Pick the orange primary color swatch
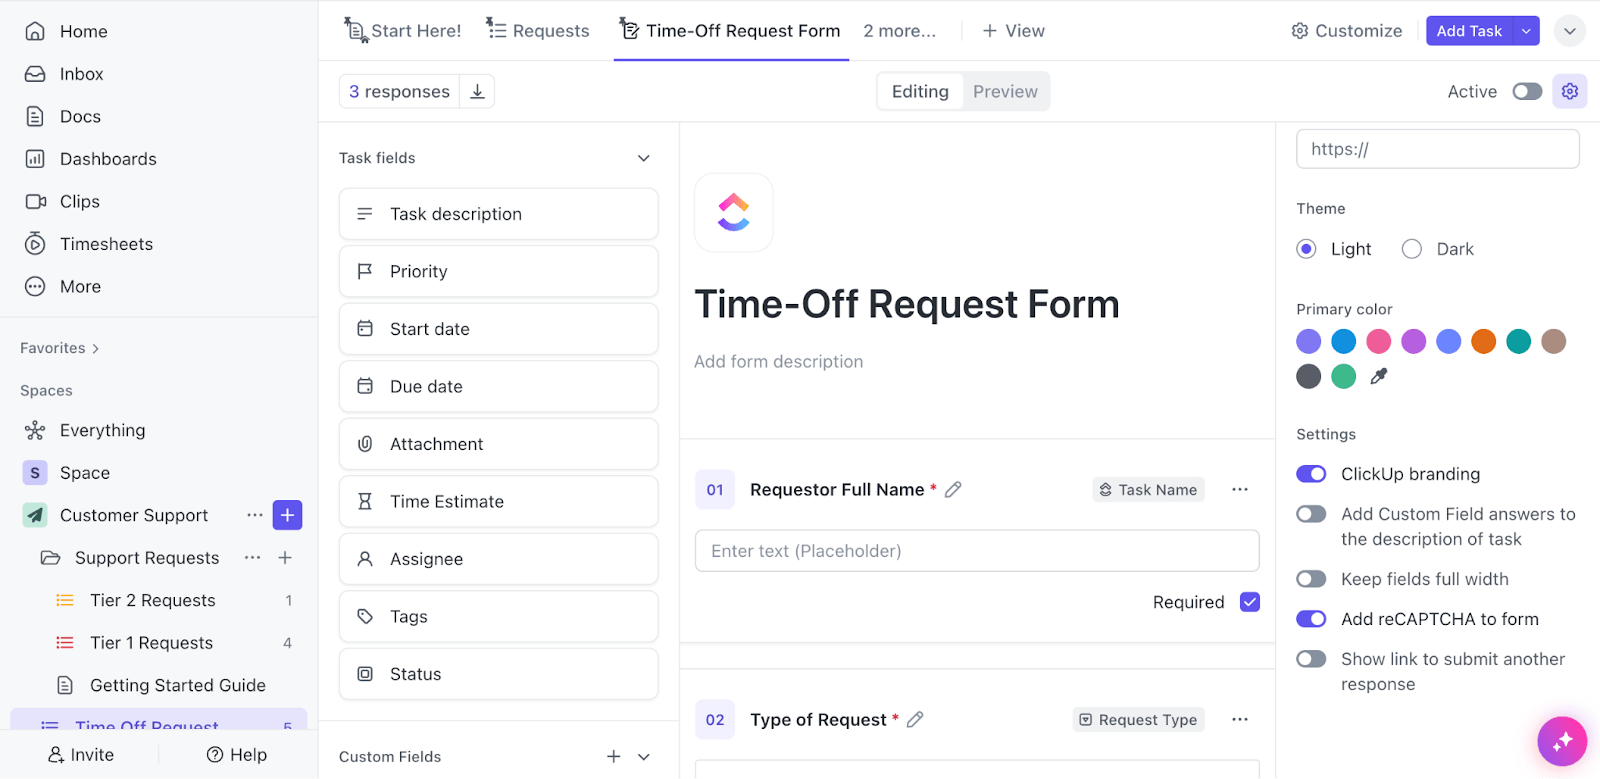The height and width of the screenshot is (779, 1600). pos(1483,341)
